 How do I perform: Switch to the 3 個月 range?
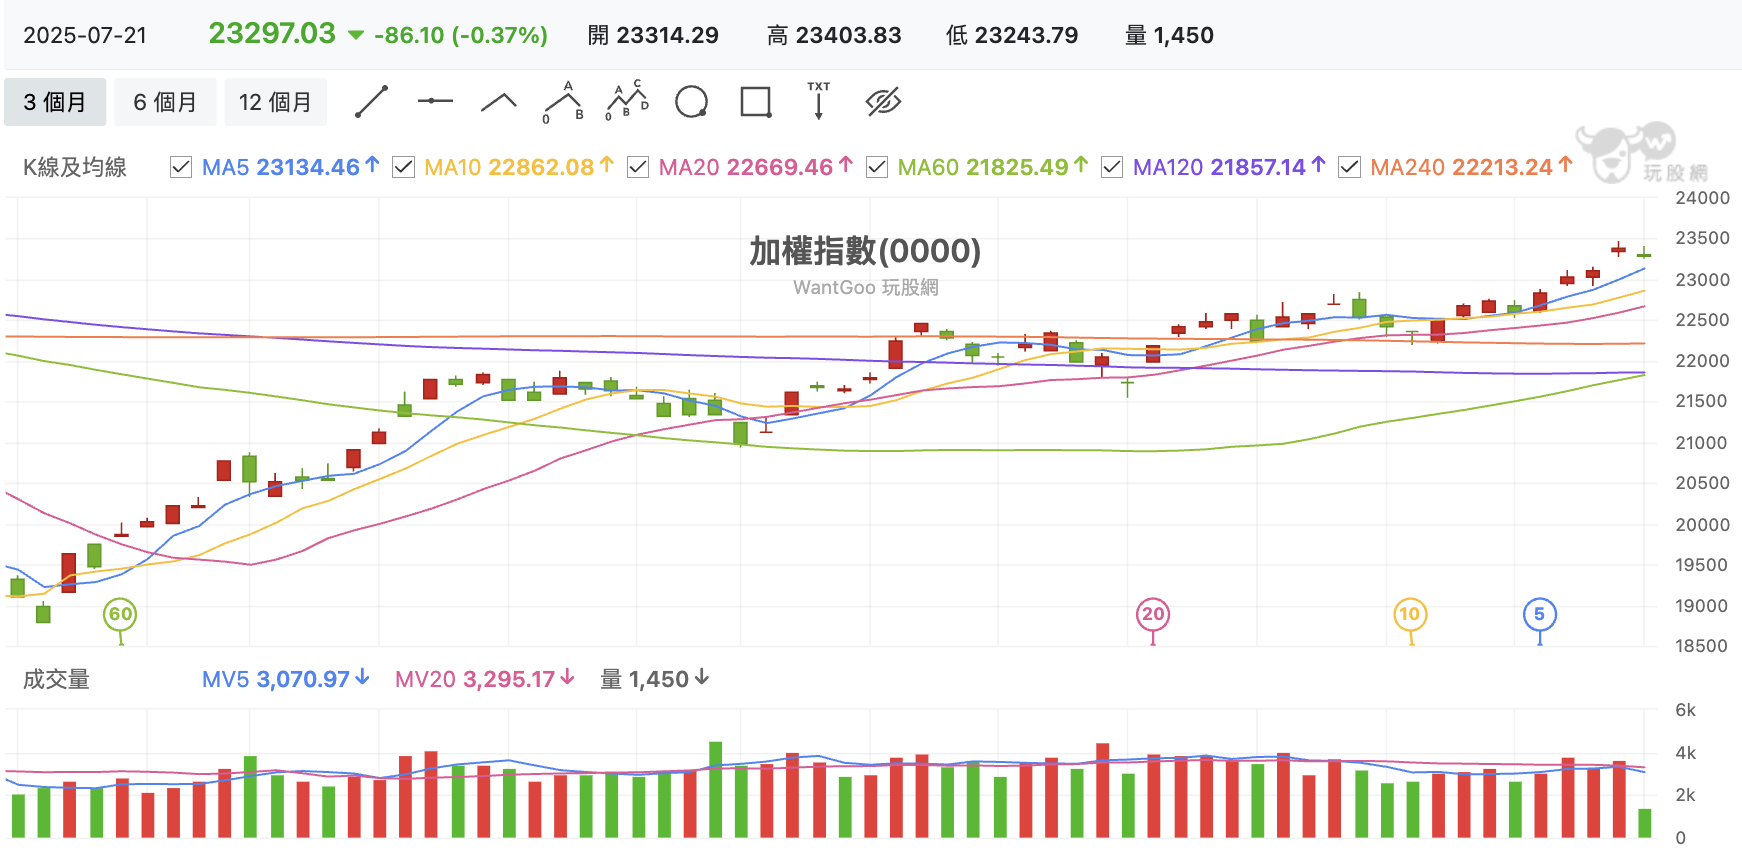(55, 102)
